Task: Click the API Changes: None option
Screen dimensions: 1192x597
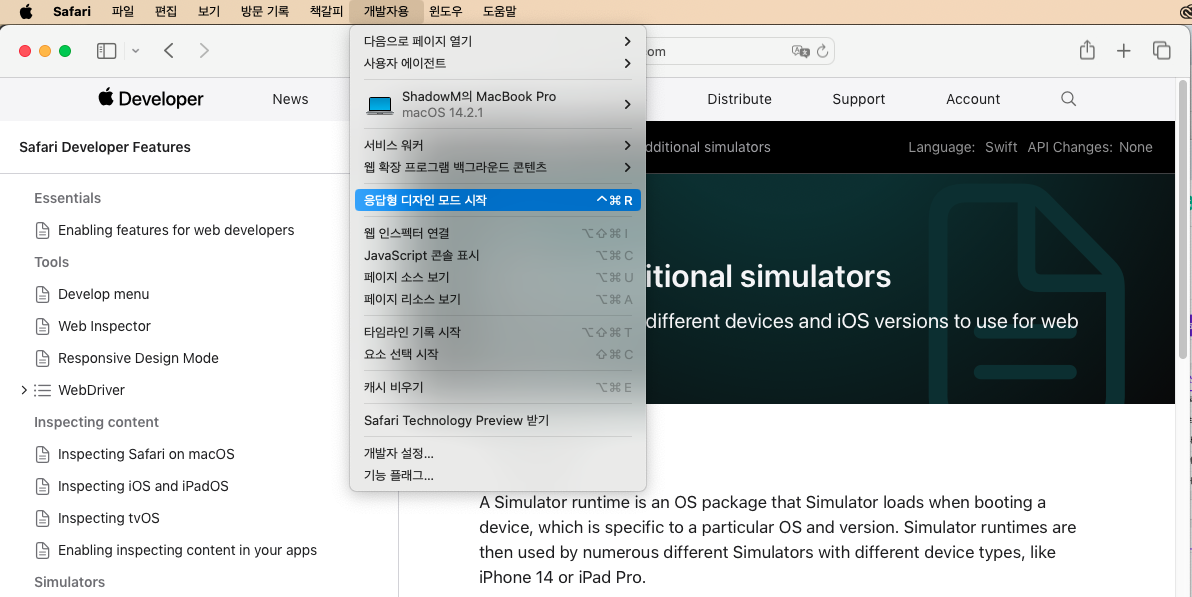Action: click(x=1090, y=147)
